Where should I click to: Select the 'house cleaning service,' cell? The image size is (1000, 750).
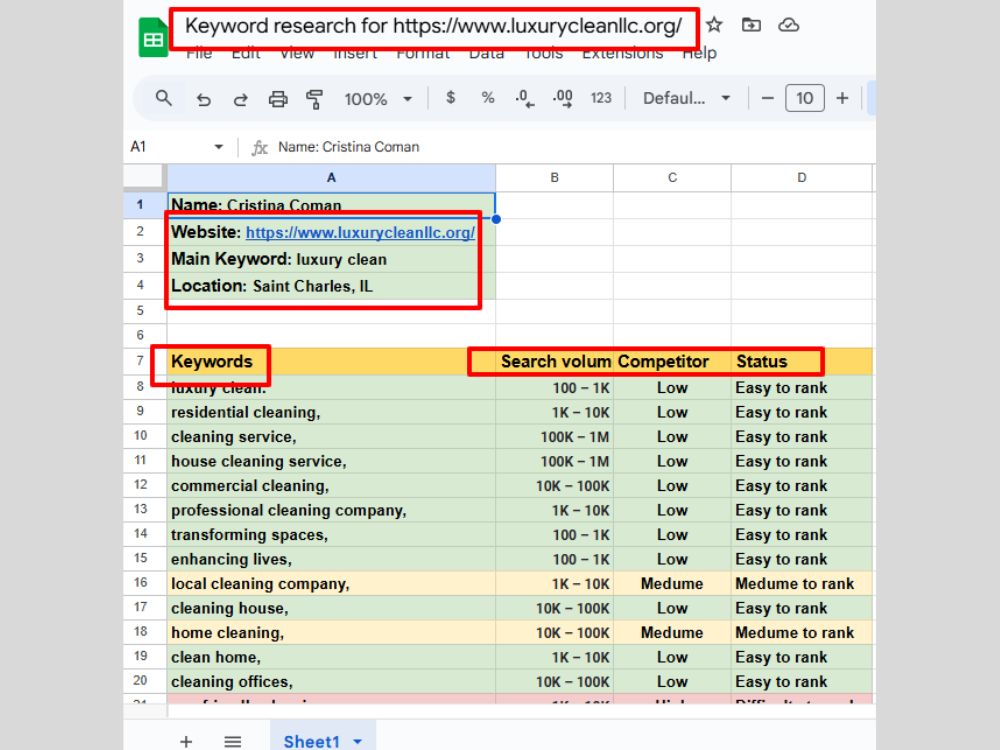tap(331, 461)
